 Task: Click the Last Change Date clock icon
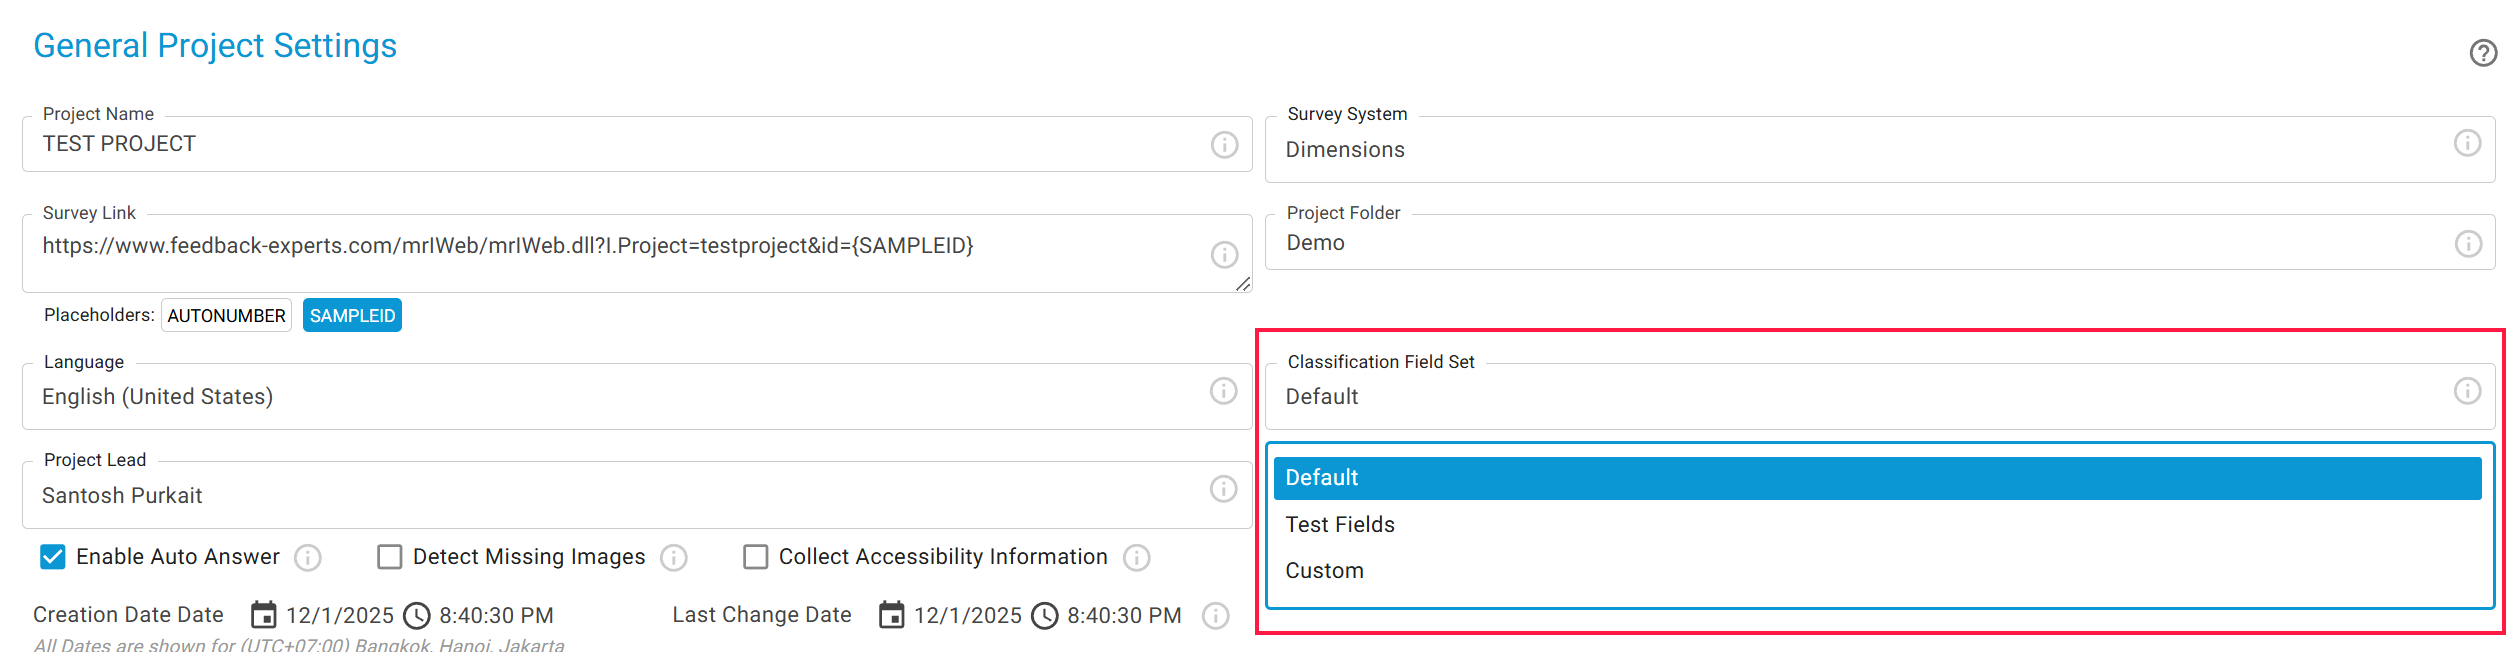[x=1044, y=615]
